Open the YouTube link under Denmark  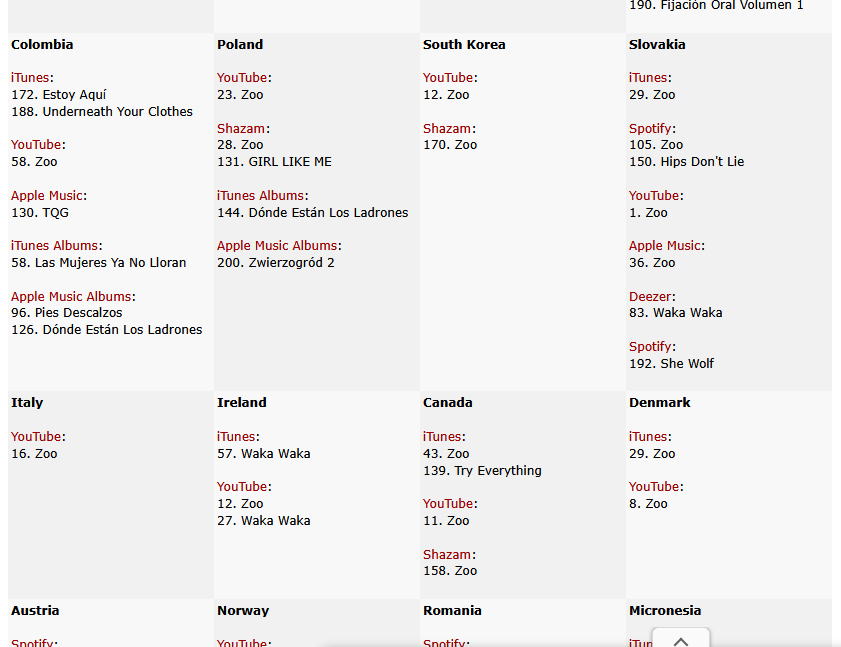pyautogui.click(x=654, y=487)
